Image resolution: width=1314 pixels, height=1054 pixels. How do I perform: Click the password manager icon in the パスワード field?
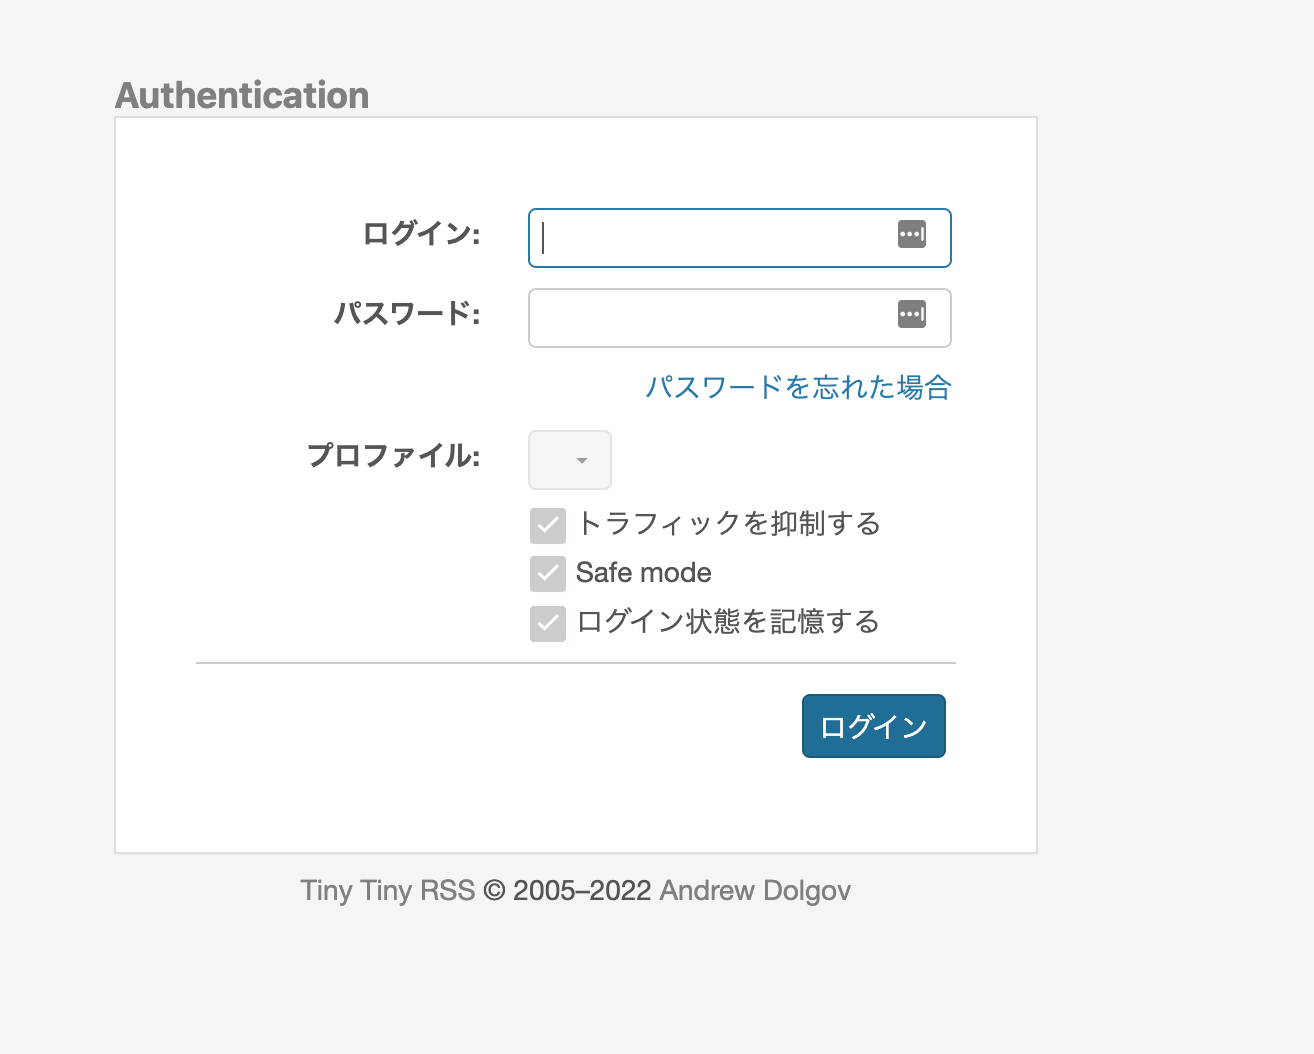pyautogui.click(x=911, y=314)
